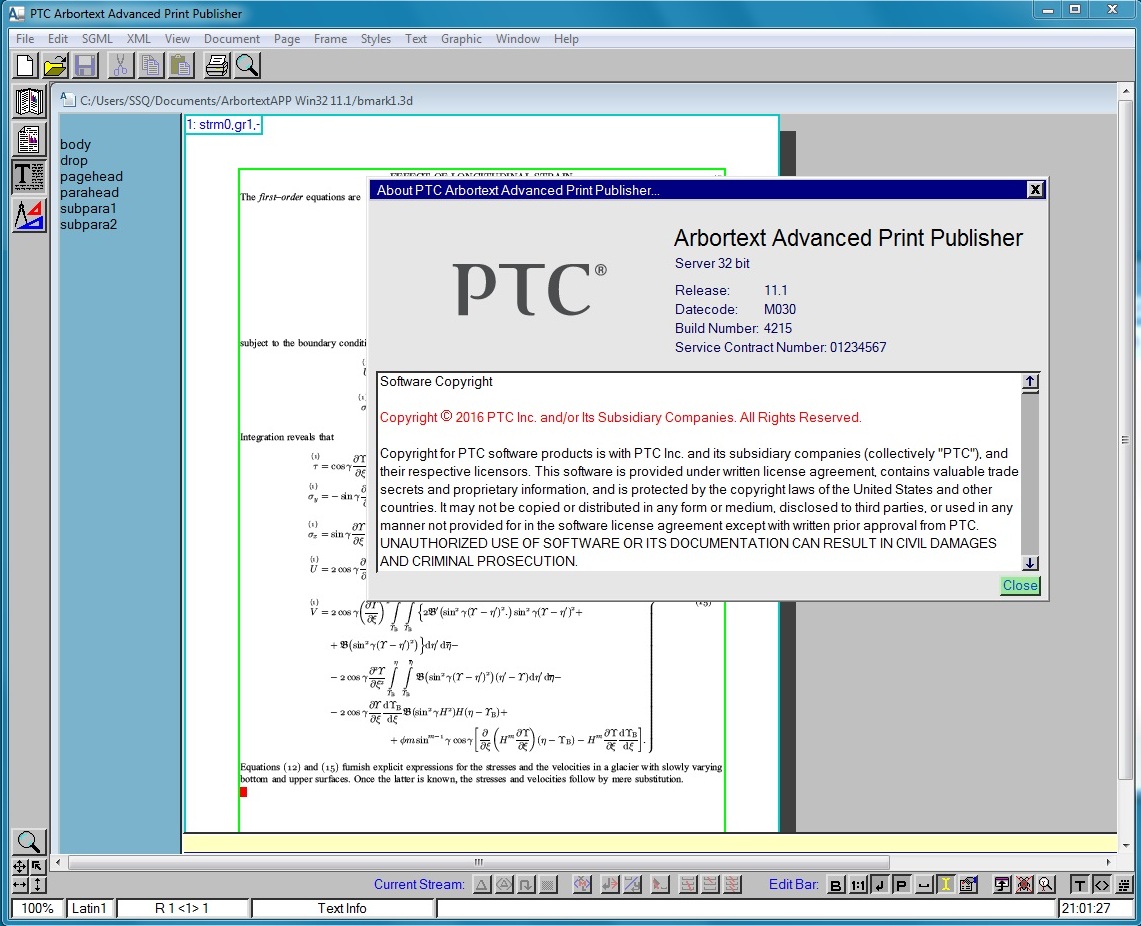The image size is (1141, 926).
Task: Open the Page menu
Action: point(287,39)
